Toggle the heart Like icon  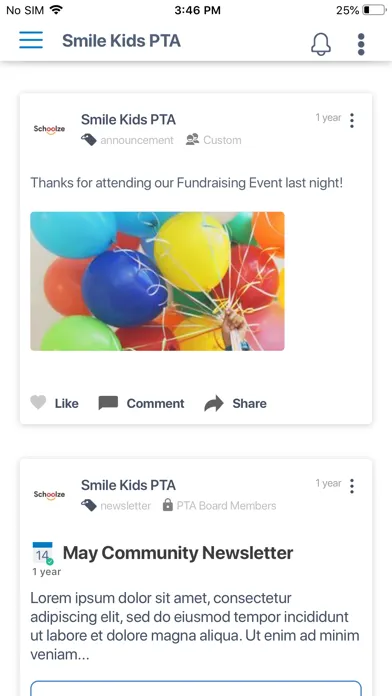[38, 403]
